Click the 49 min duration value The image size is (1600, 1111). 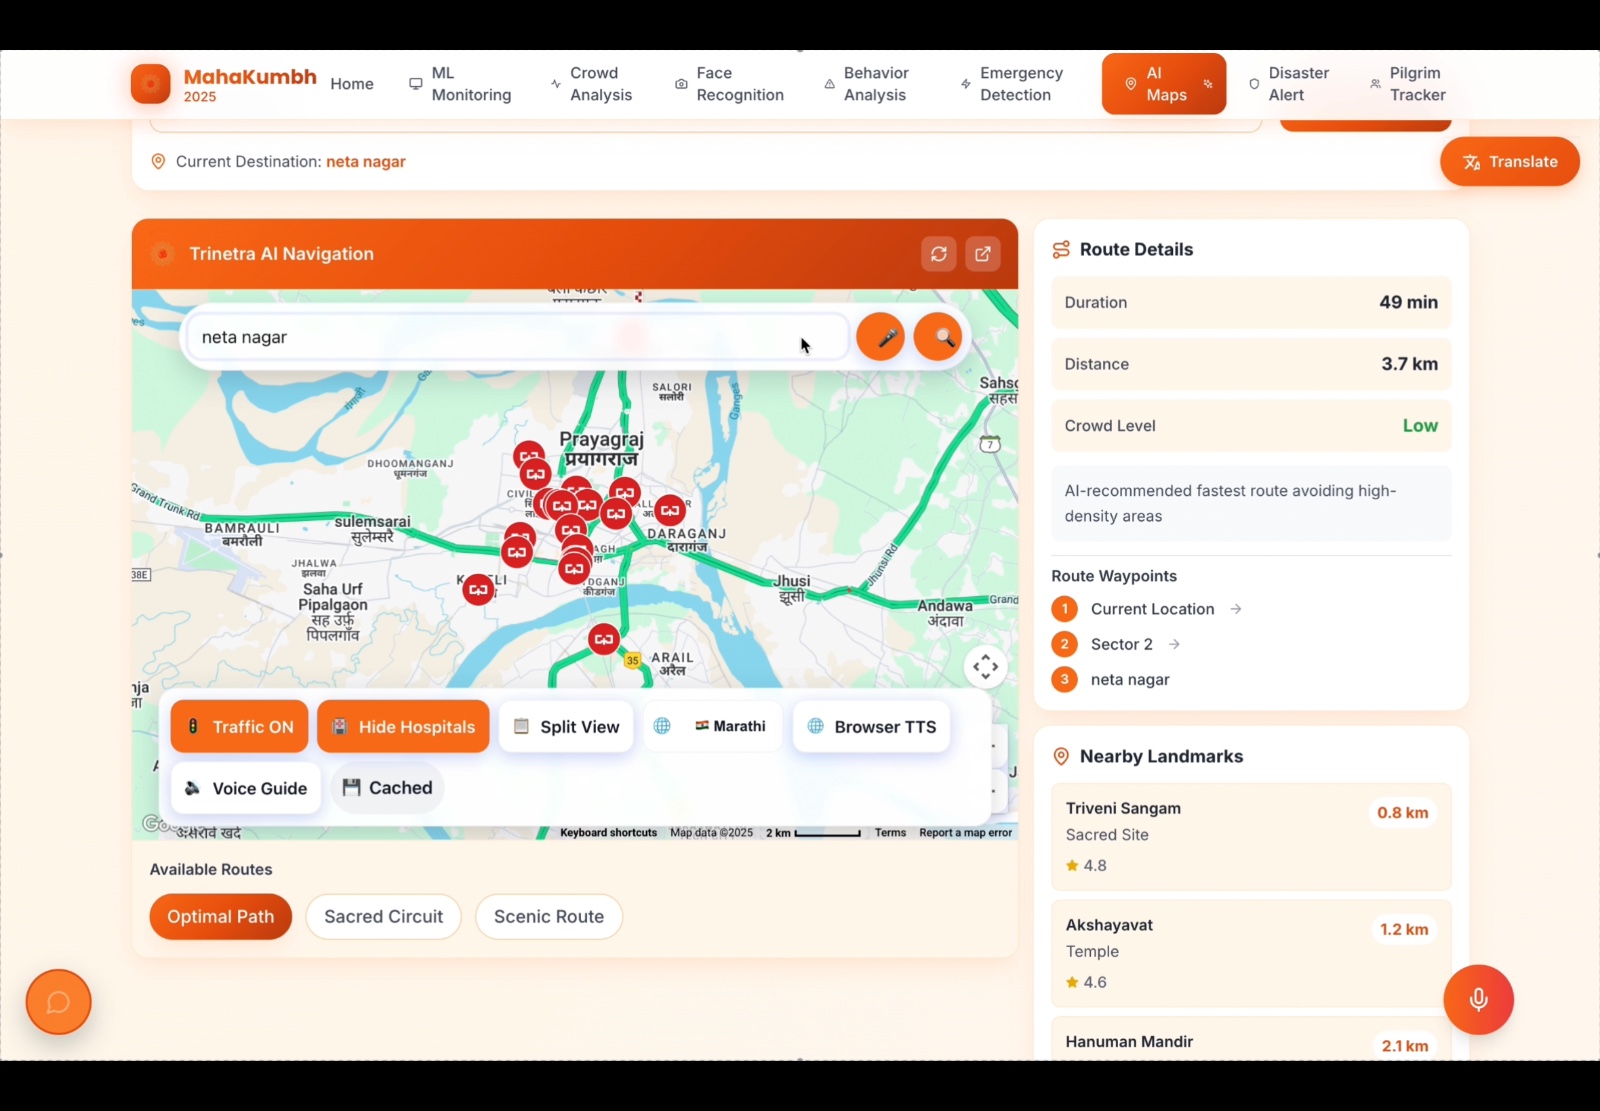tap(1408, 302)
